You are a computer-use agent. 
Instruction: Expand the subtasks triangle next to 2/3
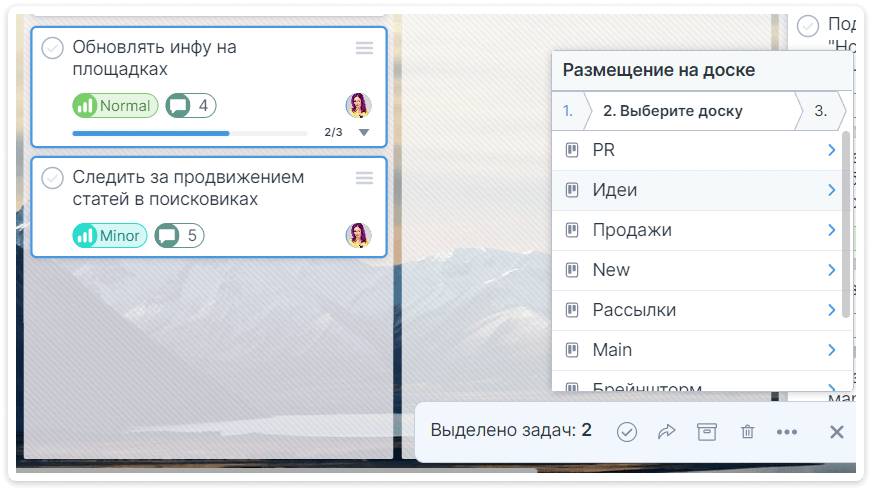pyautogui.click(x=364, y=132)
